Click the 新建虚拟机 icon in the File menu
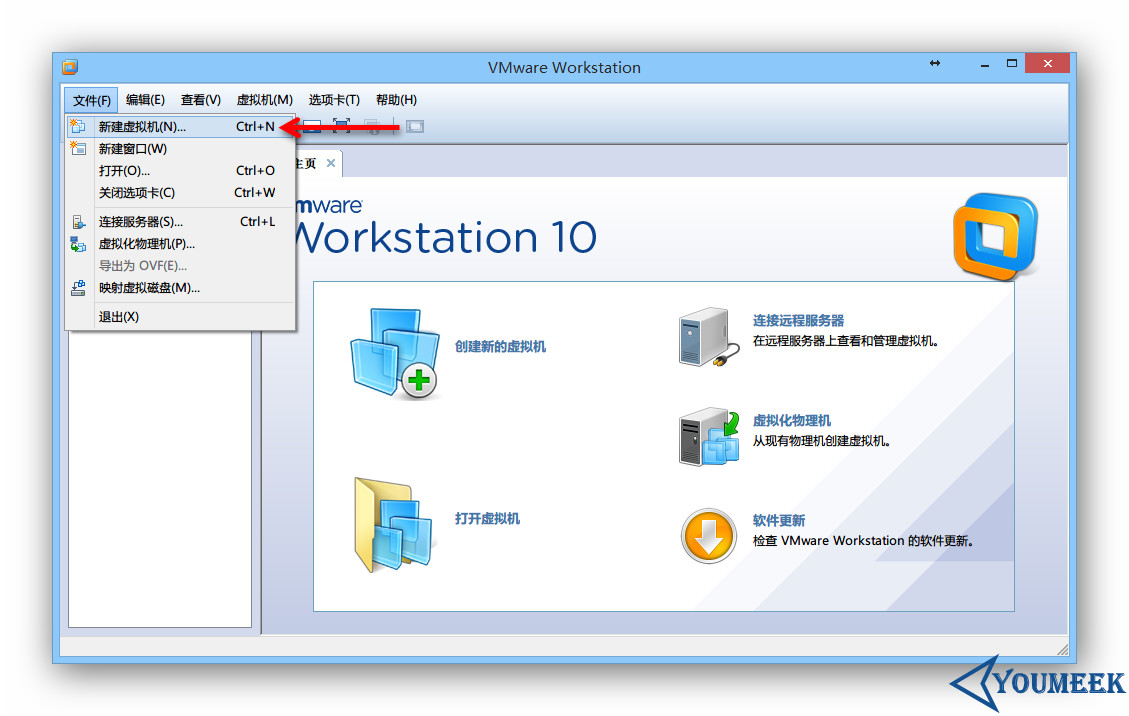Image resolution: width=1129 pixels, height=716 pixels. click(78, 126)
